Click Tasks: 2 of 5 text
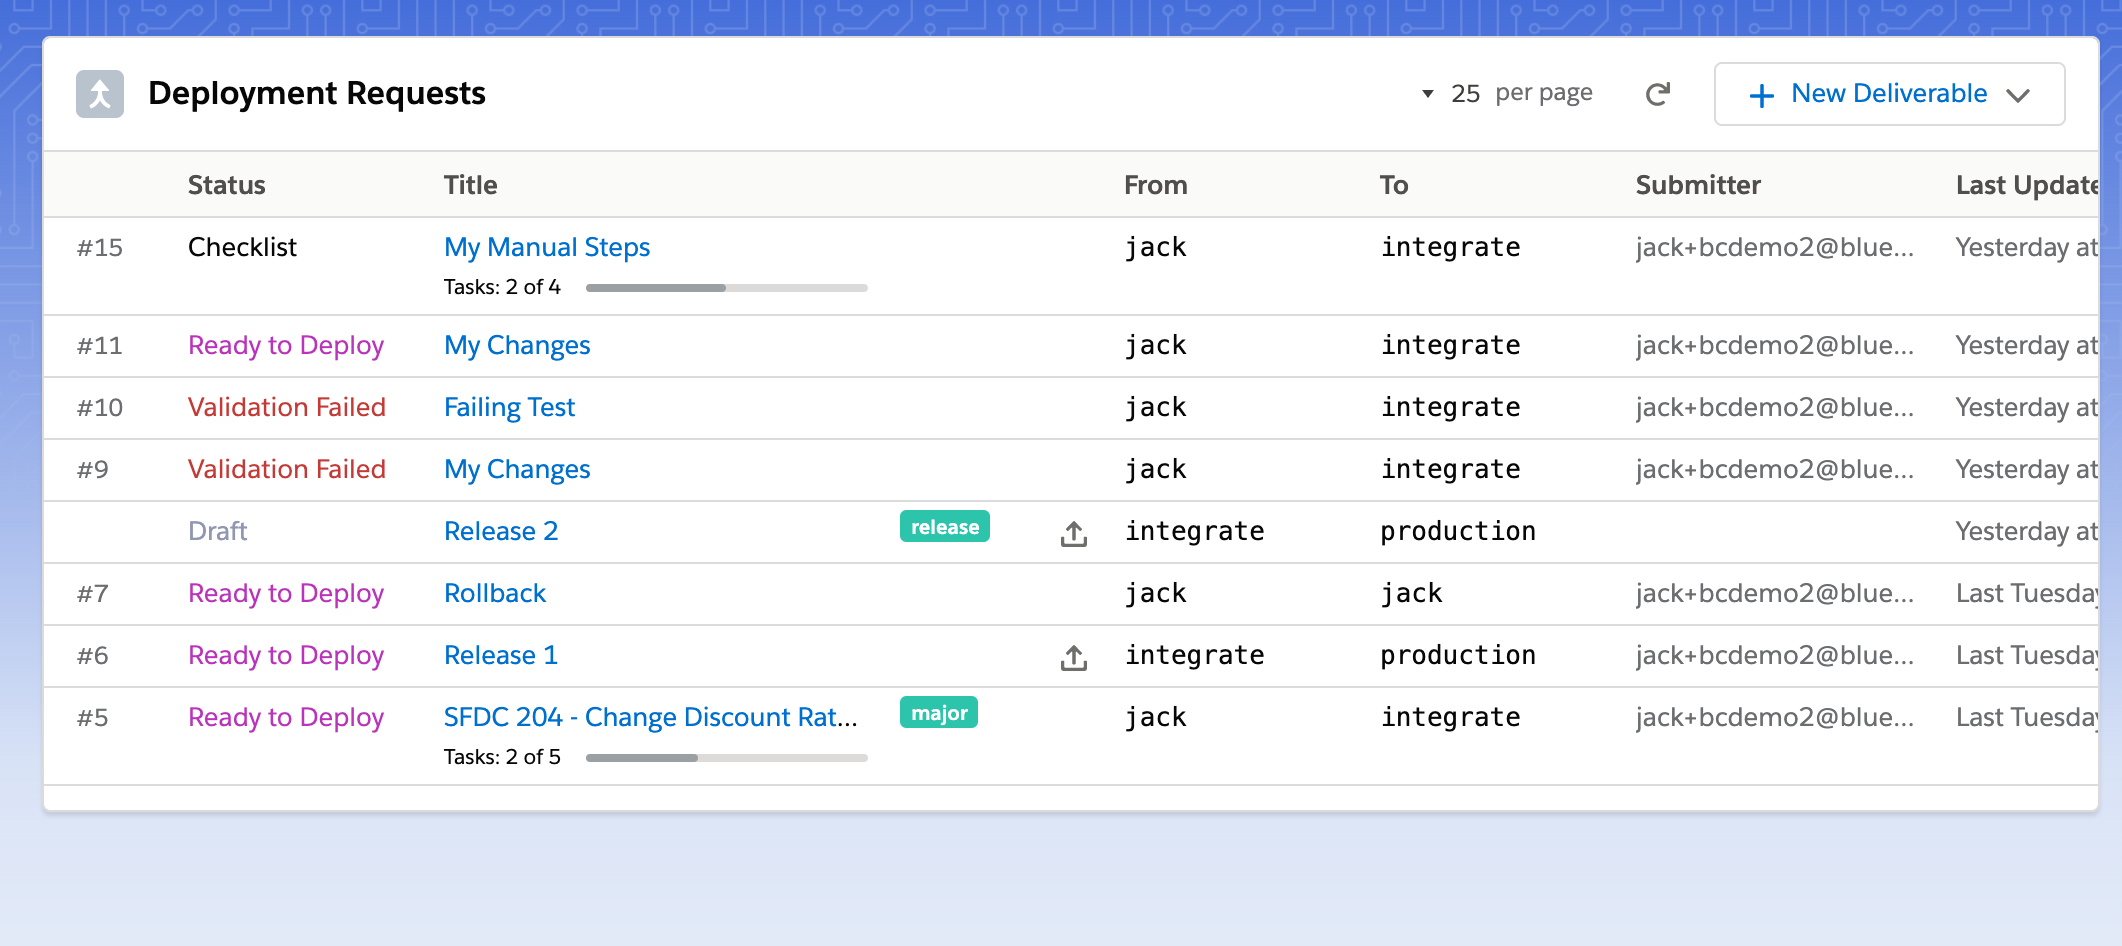 pos(502,757)
